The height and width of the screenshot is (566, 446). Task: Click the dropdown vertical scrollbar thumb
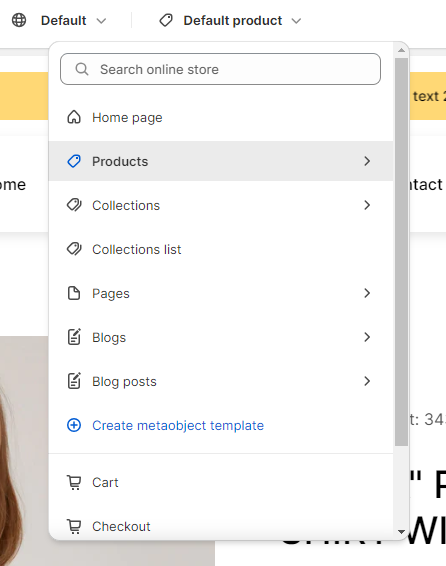pos(401,252)
